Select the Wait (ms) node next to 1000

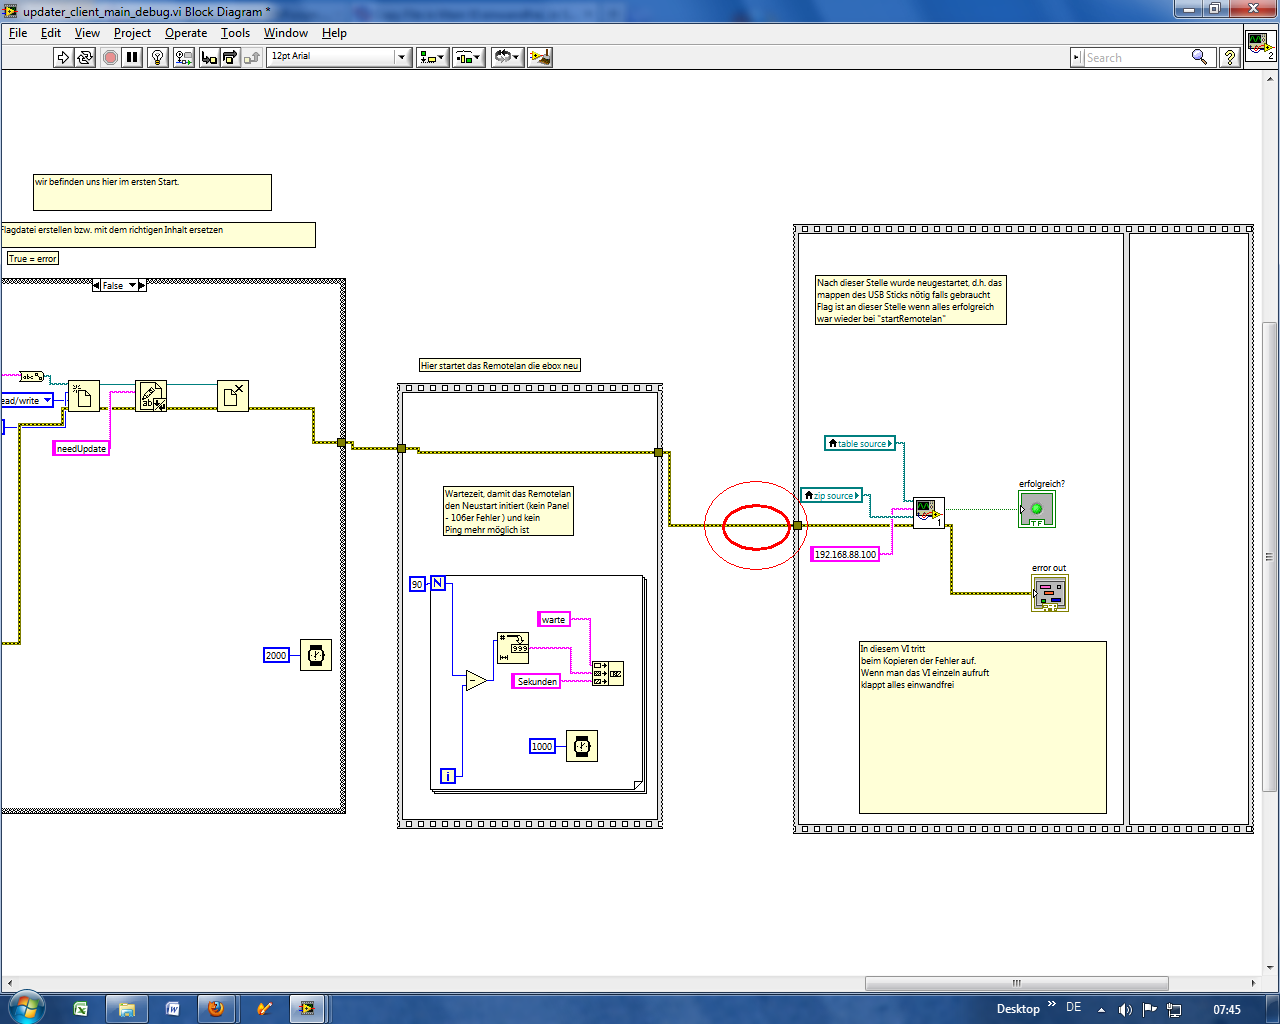582,746
